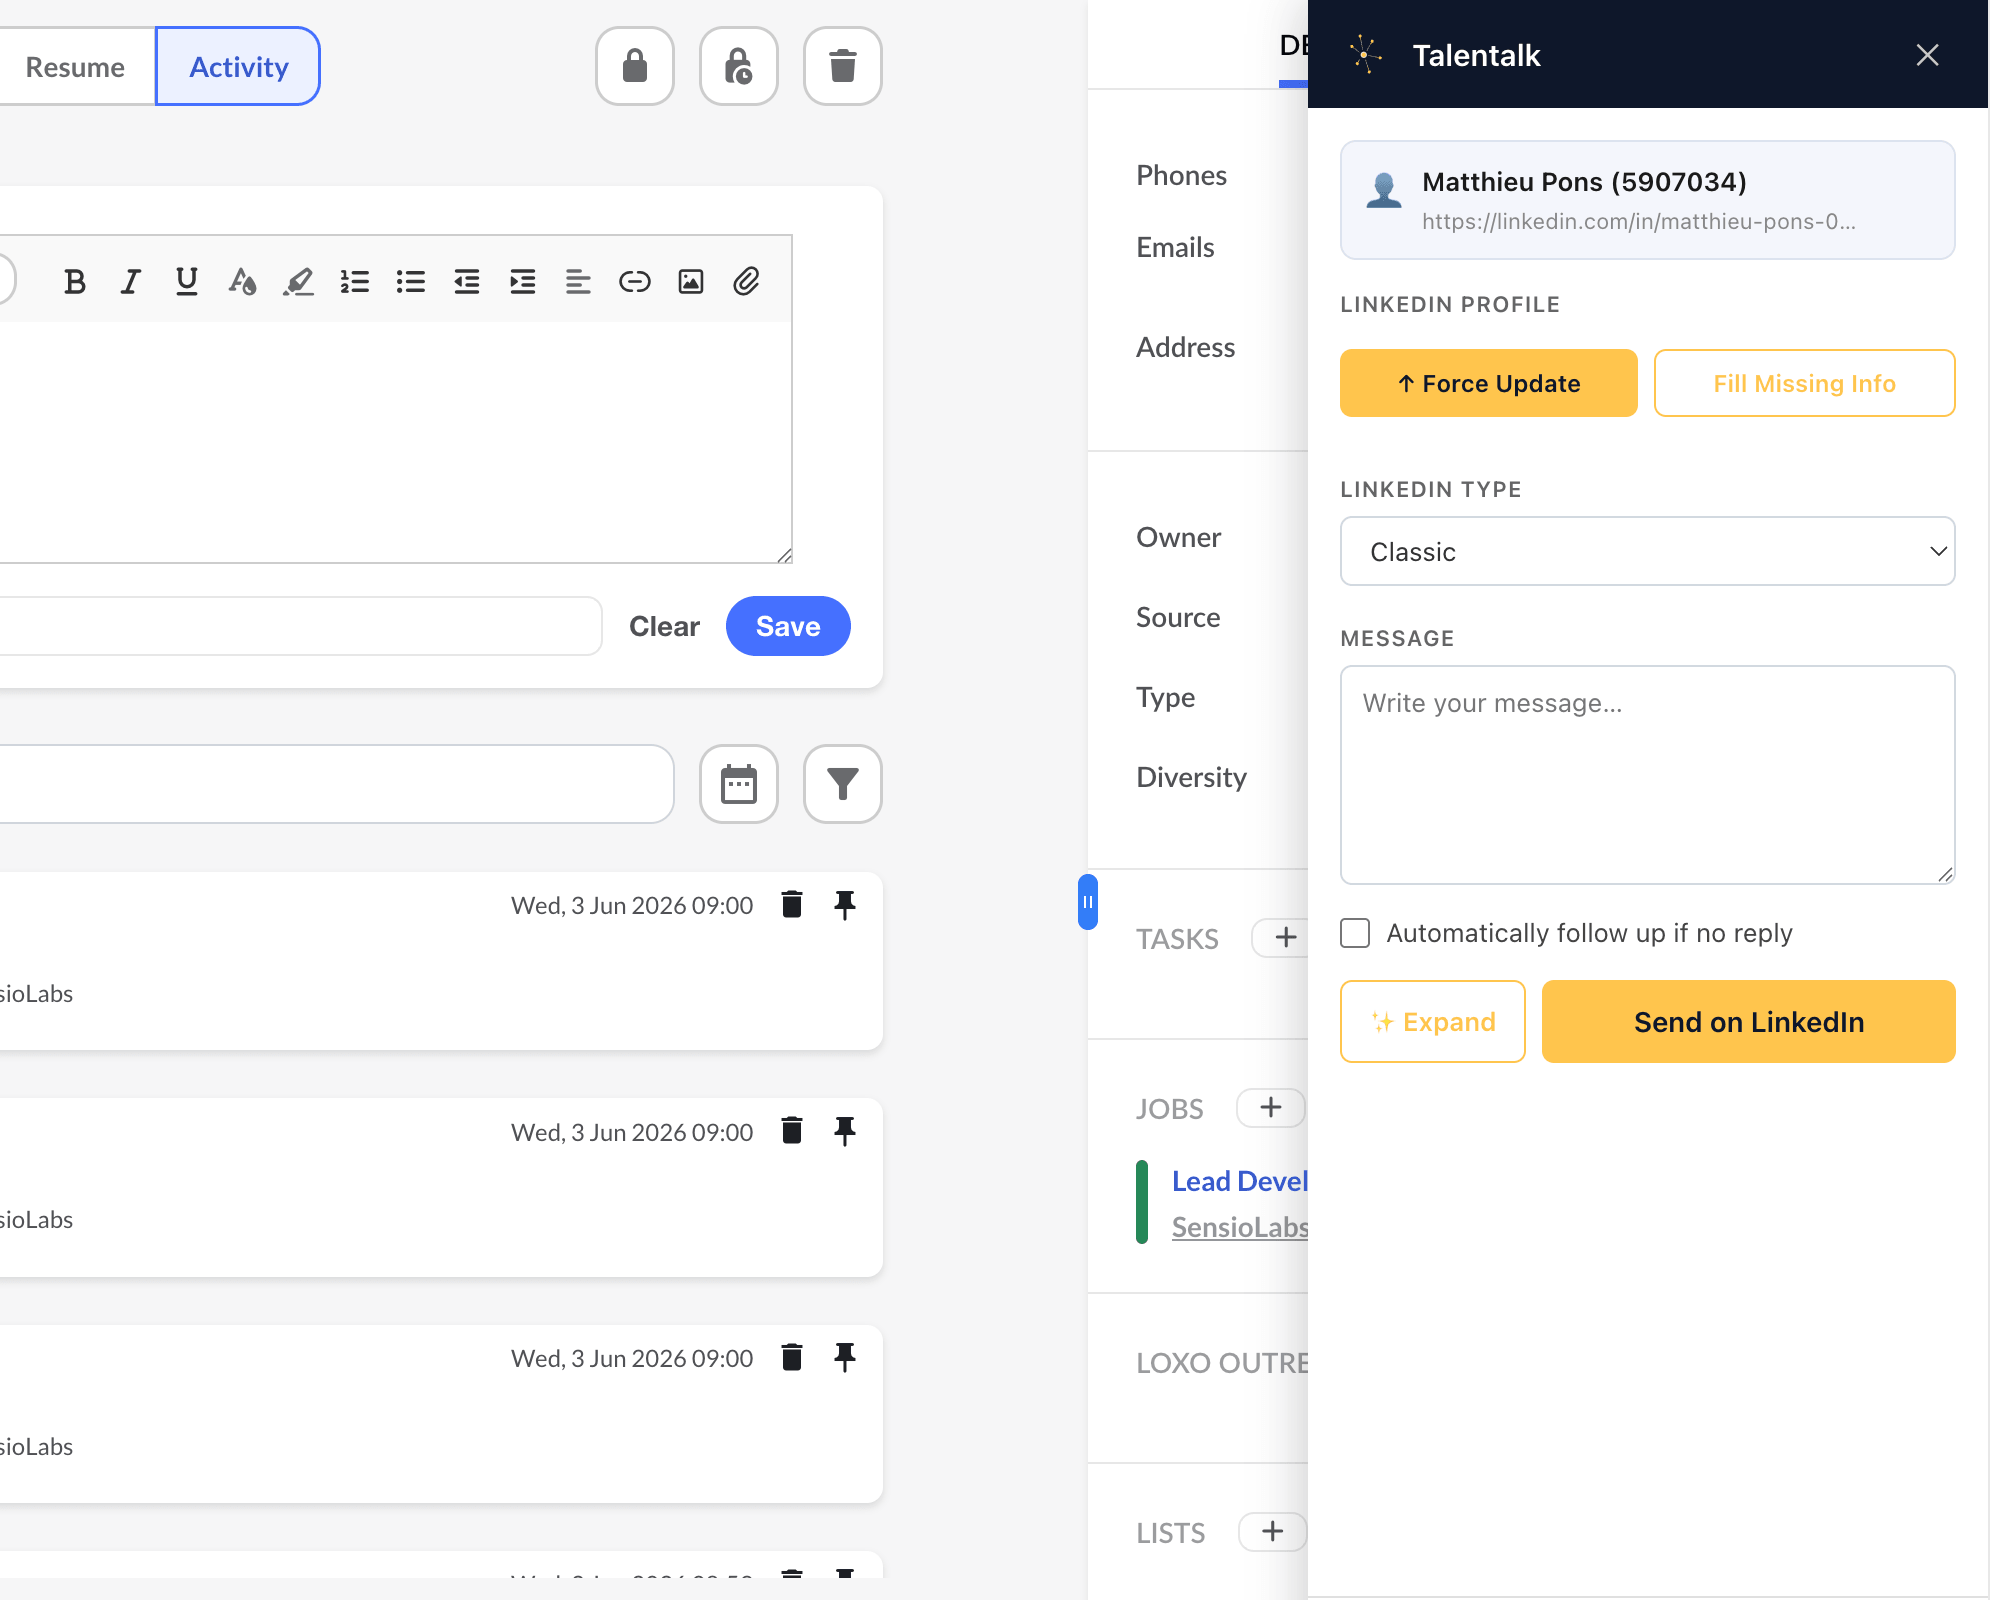Screen dimensions: 1990x1600
Task: Enable automatic follow up if no reply
Action: coord(1355,933)
